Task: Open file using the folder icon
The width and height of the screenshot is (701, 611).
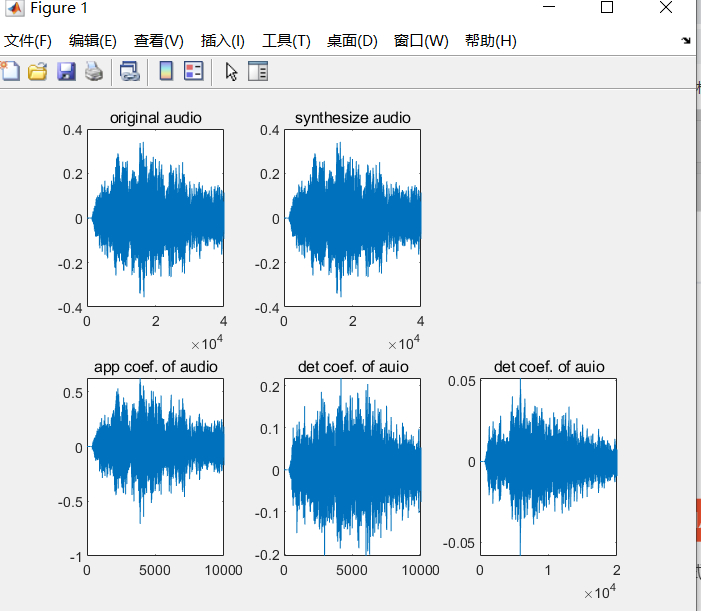Action: [x=38, y=72]
